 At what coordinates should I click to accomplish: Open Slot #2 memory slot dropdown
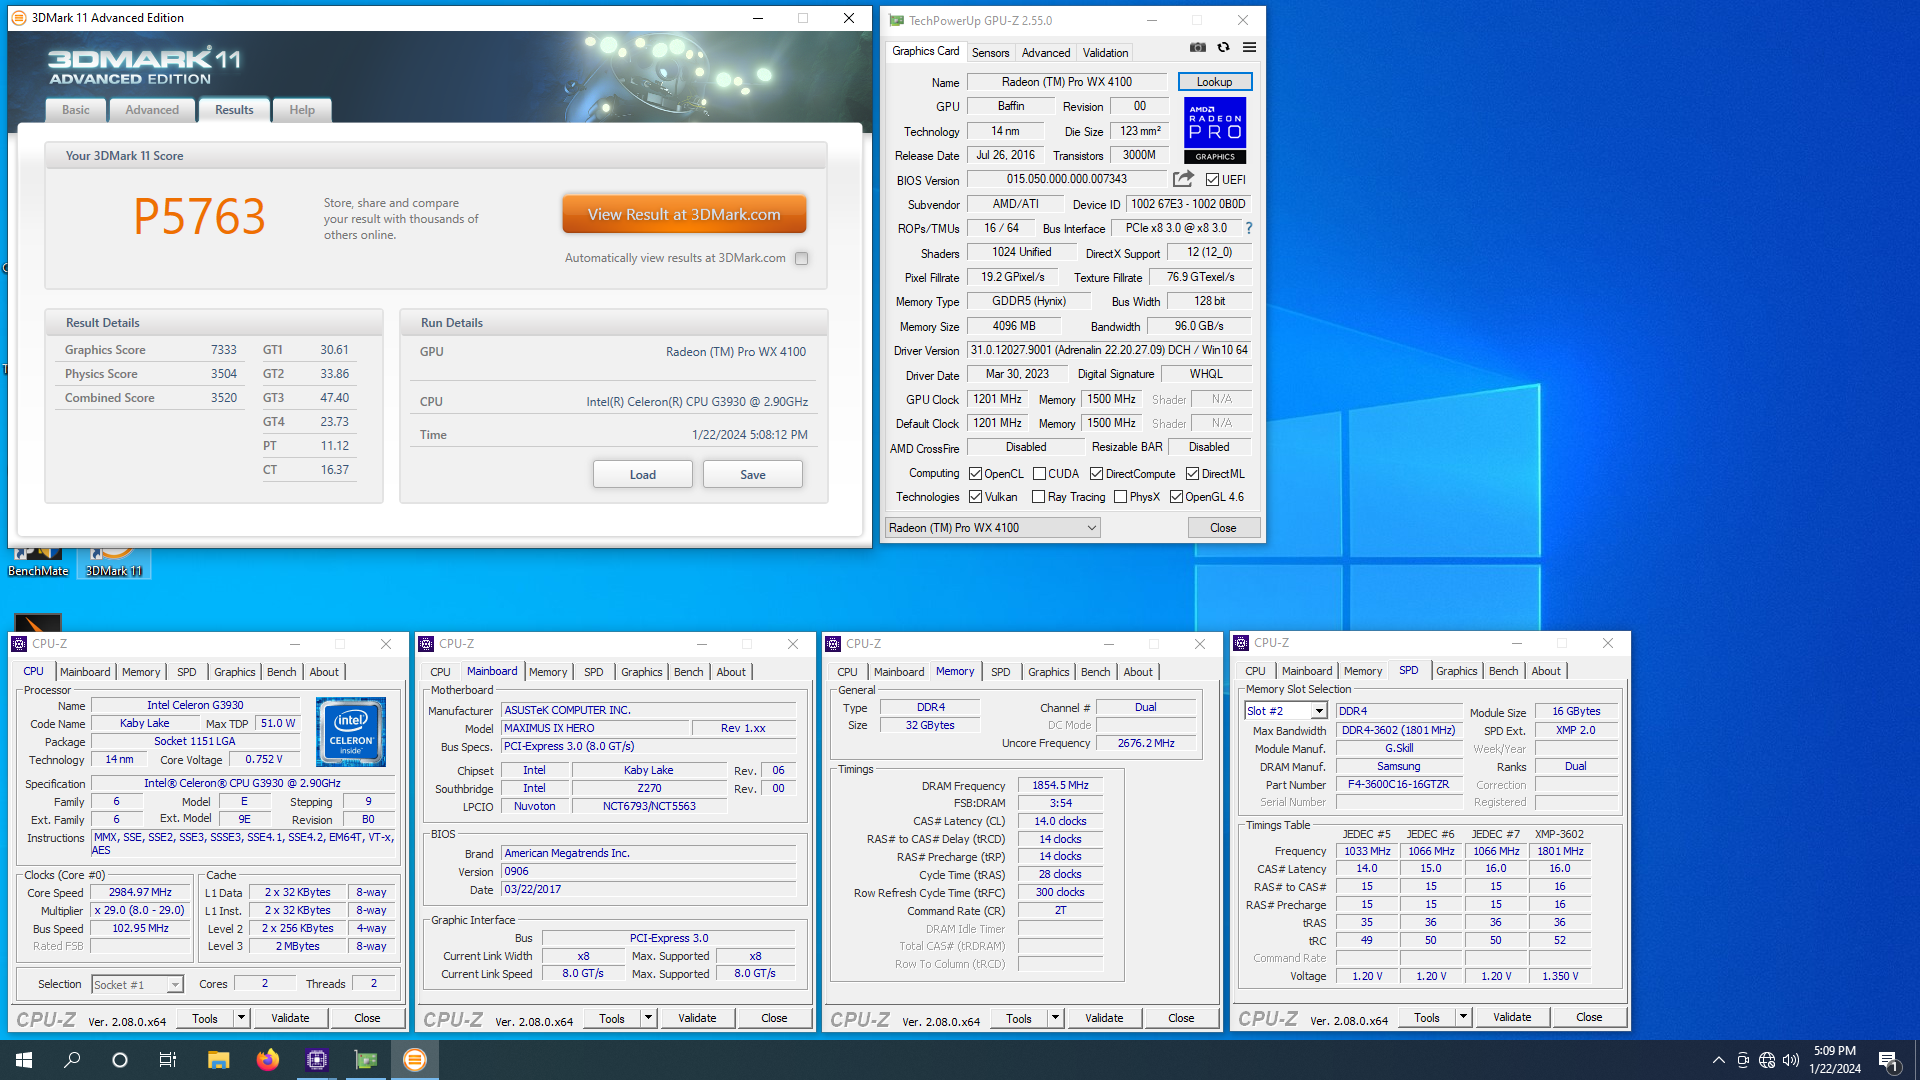1285,711
